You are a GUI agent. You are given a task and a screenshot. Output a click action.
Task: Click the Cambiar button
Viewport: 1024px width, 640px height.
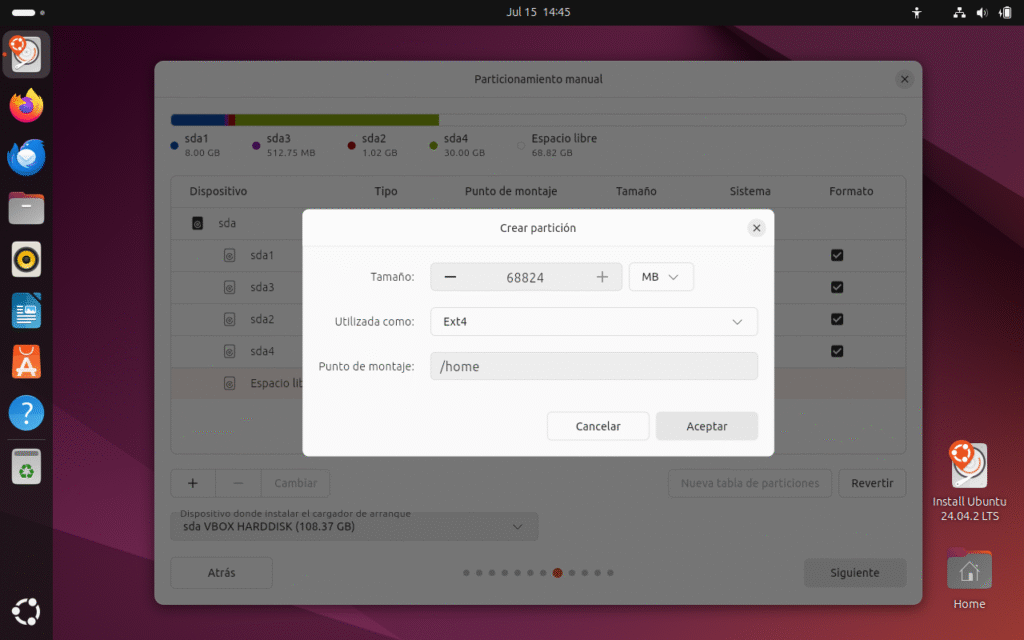point(295,483)
